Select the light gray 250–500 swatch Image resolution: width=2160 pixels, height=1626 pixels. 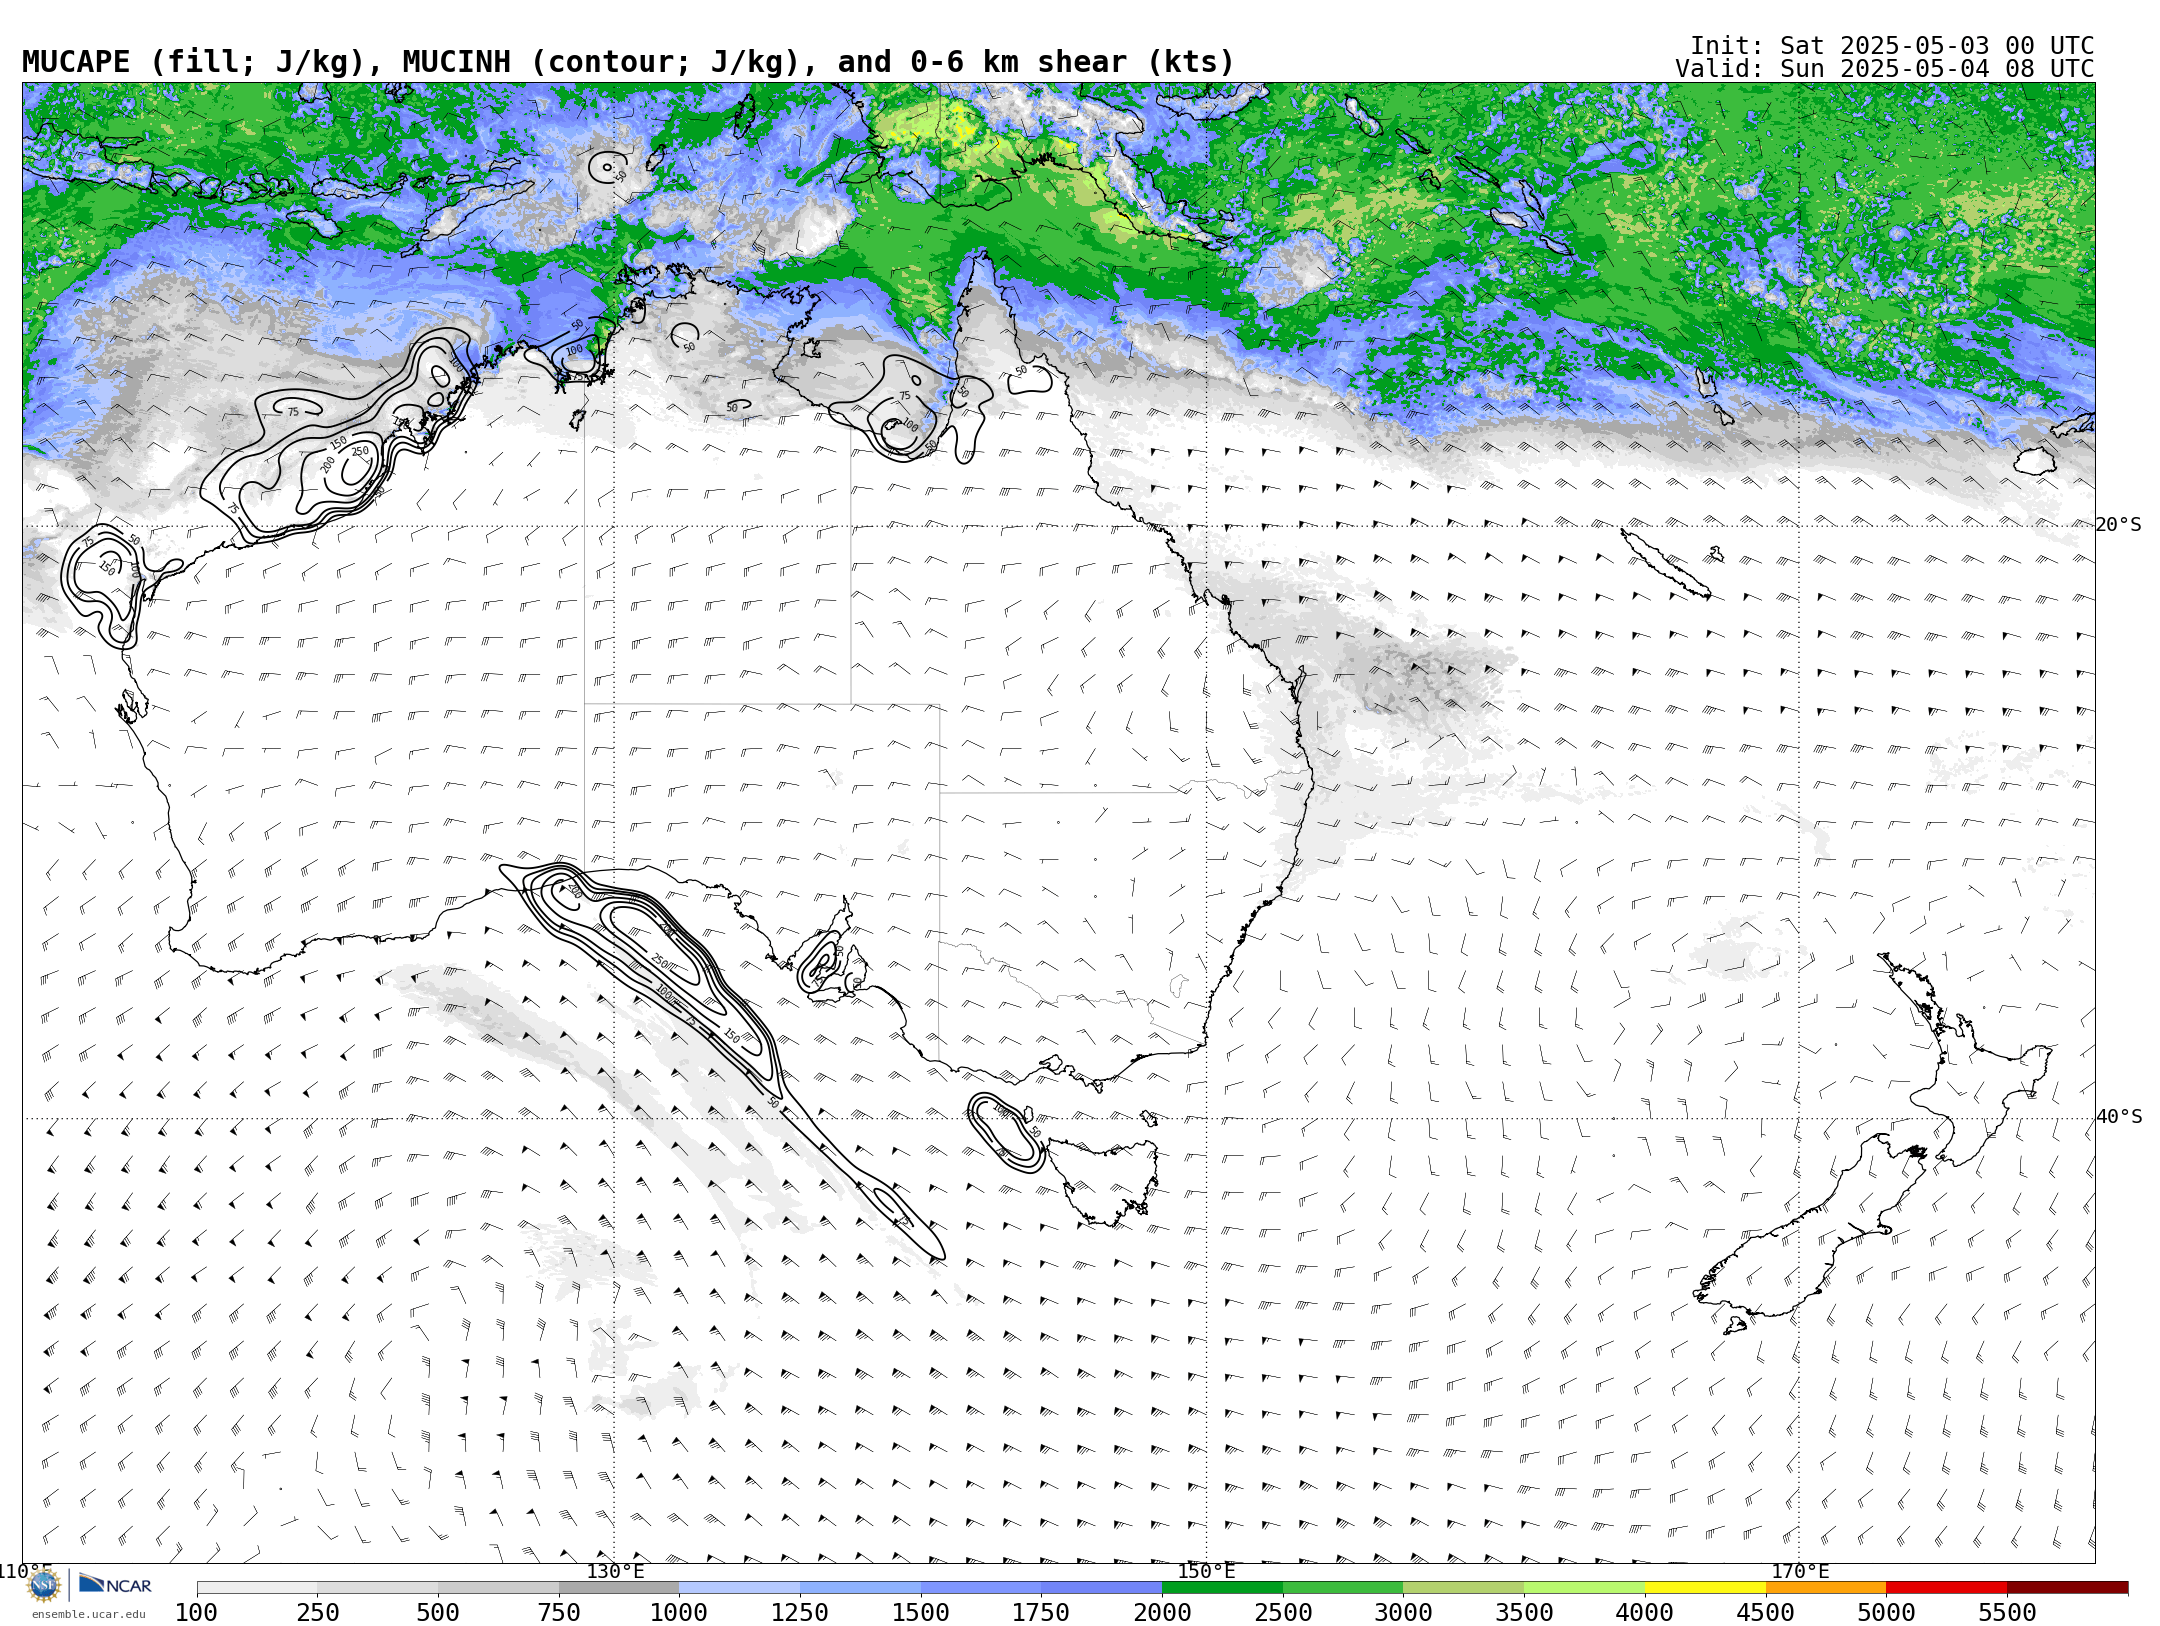point(377,1588)
